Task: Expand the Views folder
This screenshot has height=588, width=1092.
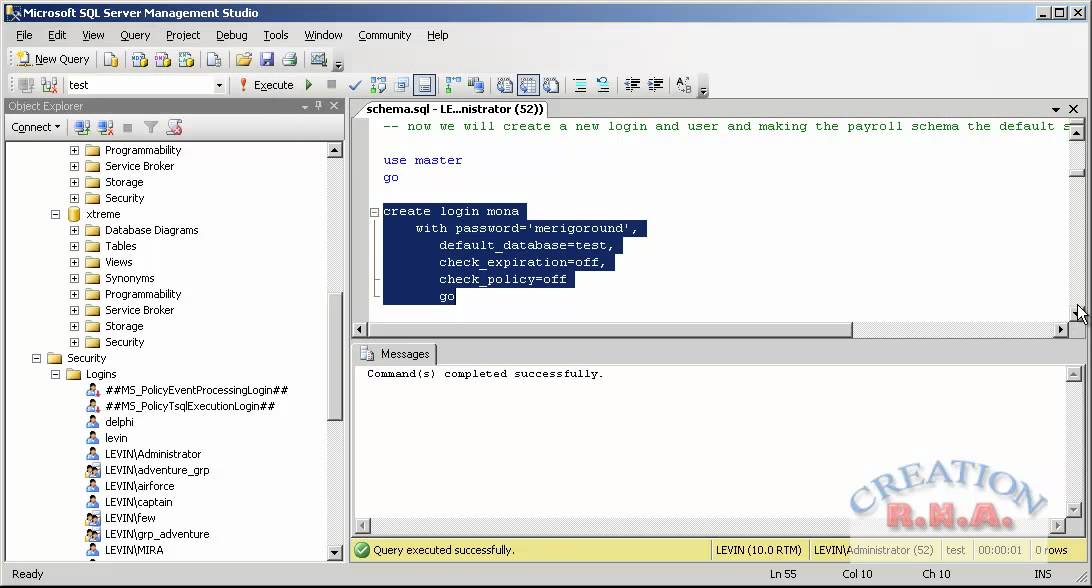Action: click(x=74, y=263)
